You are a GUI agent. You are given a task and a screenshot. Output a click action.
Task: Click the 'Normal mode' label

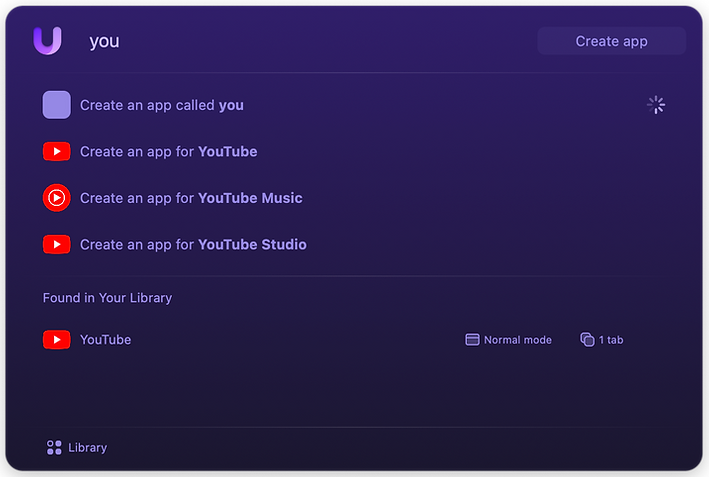point(518,340)
